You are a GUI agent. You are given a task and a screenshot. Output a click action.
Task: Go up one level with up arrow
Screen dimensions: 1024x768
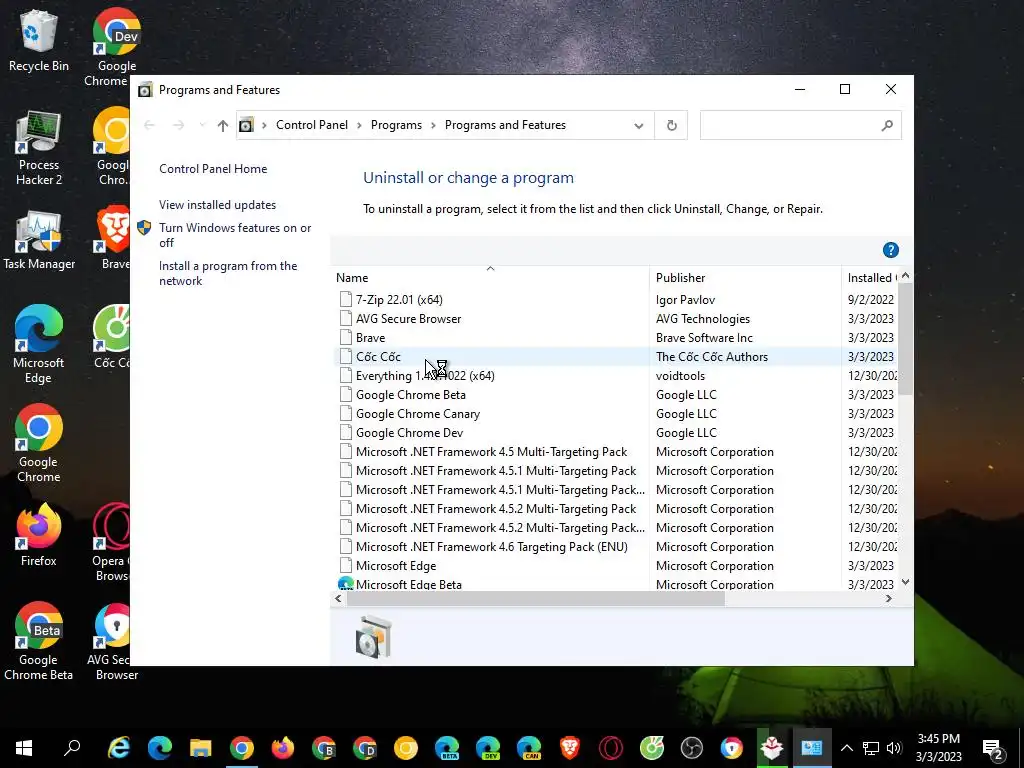coord(223,125)
